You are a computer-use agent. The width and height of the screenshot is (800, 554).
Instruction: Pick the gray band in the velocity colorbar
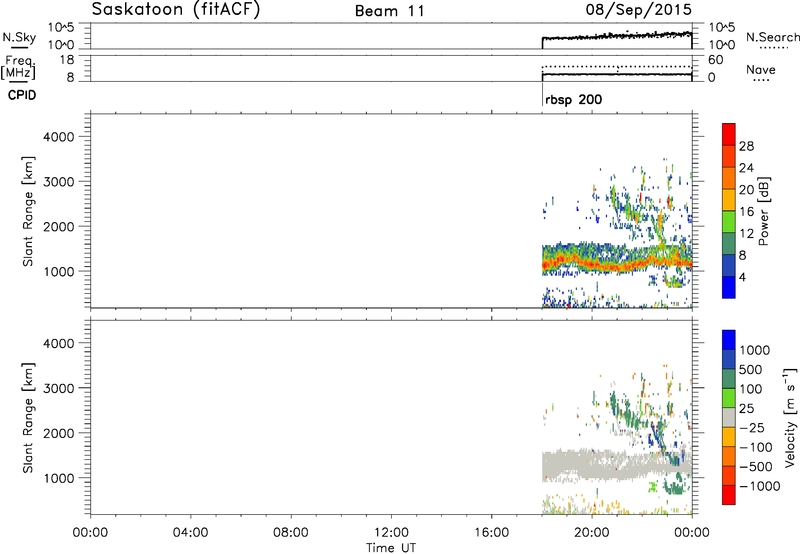point(729,418)
